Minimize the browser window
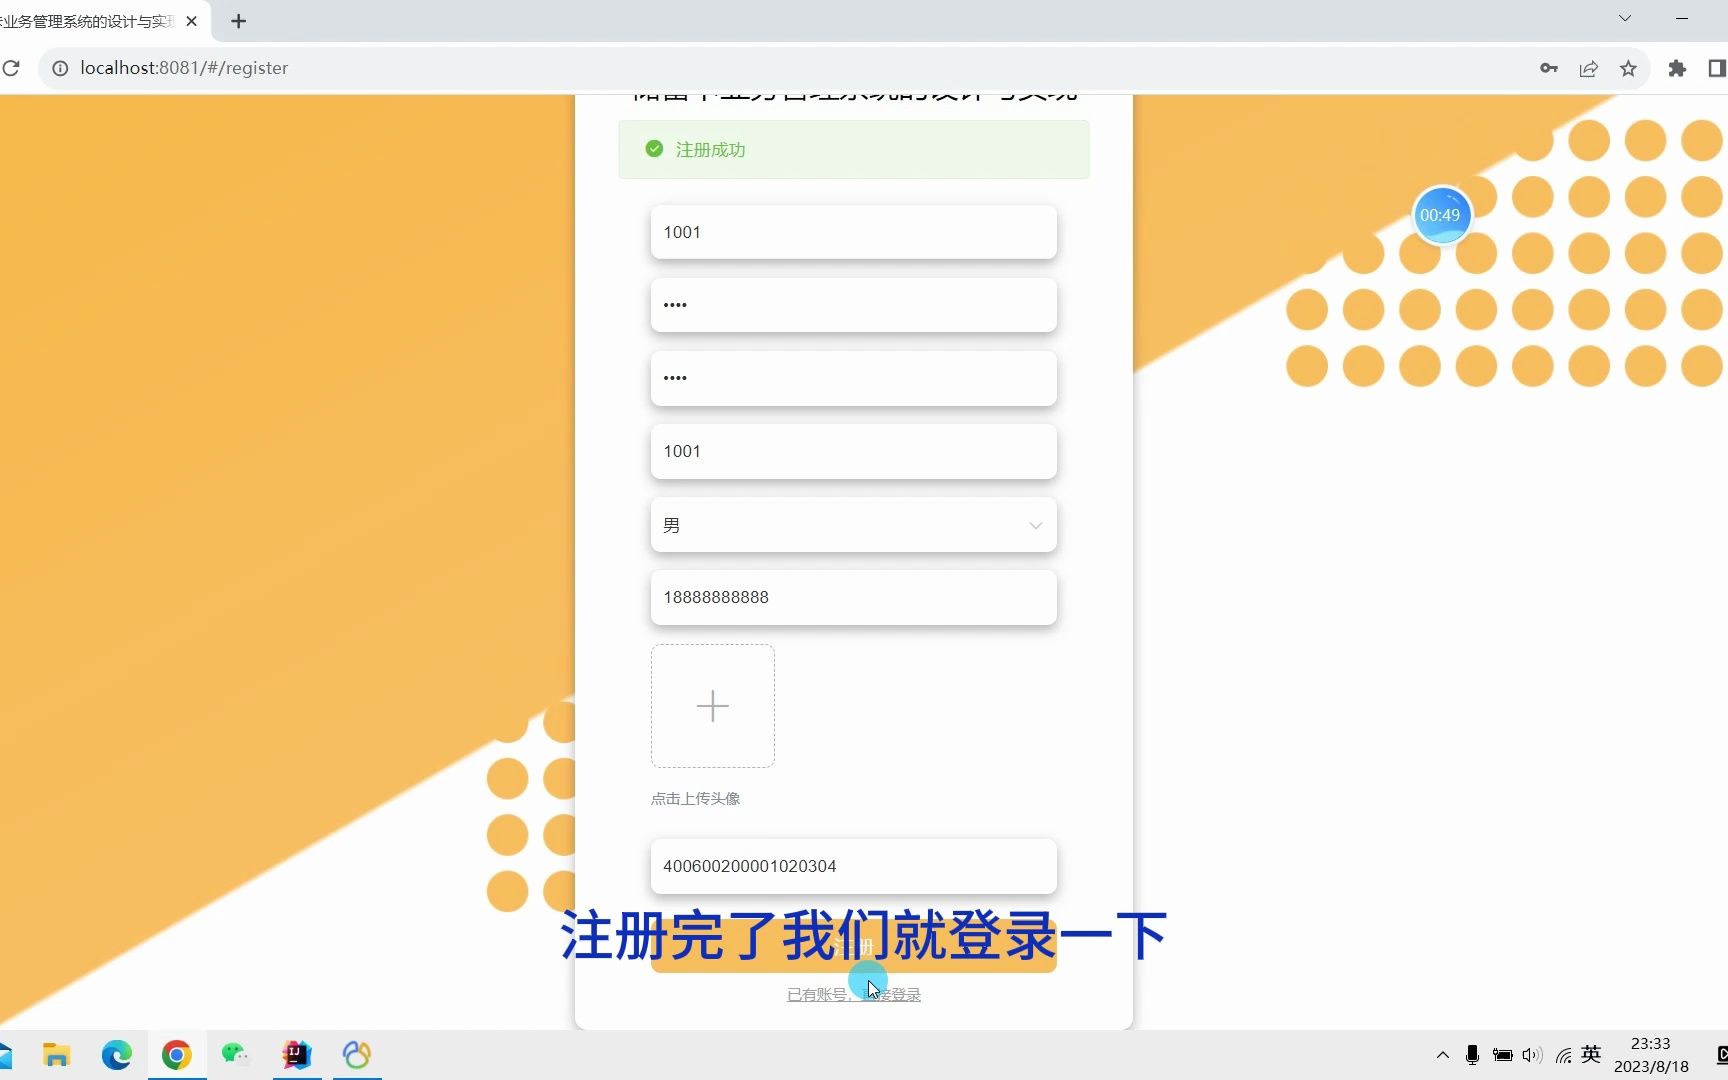The height and width of the screenshot is (1080, 1728). 1682,18
